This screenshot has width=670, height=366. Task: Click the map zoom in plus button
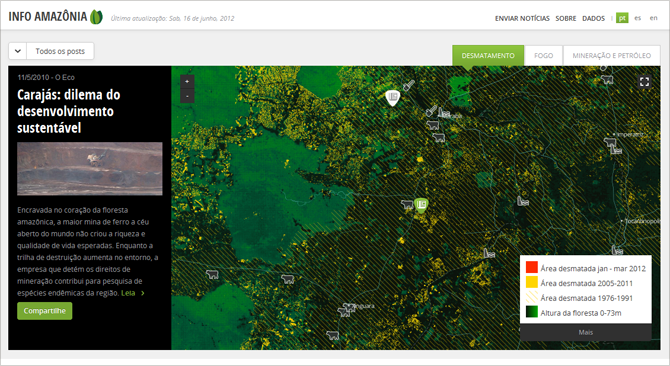pyautogui.click(x=187, y=81)
